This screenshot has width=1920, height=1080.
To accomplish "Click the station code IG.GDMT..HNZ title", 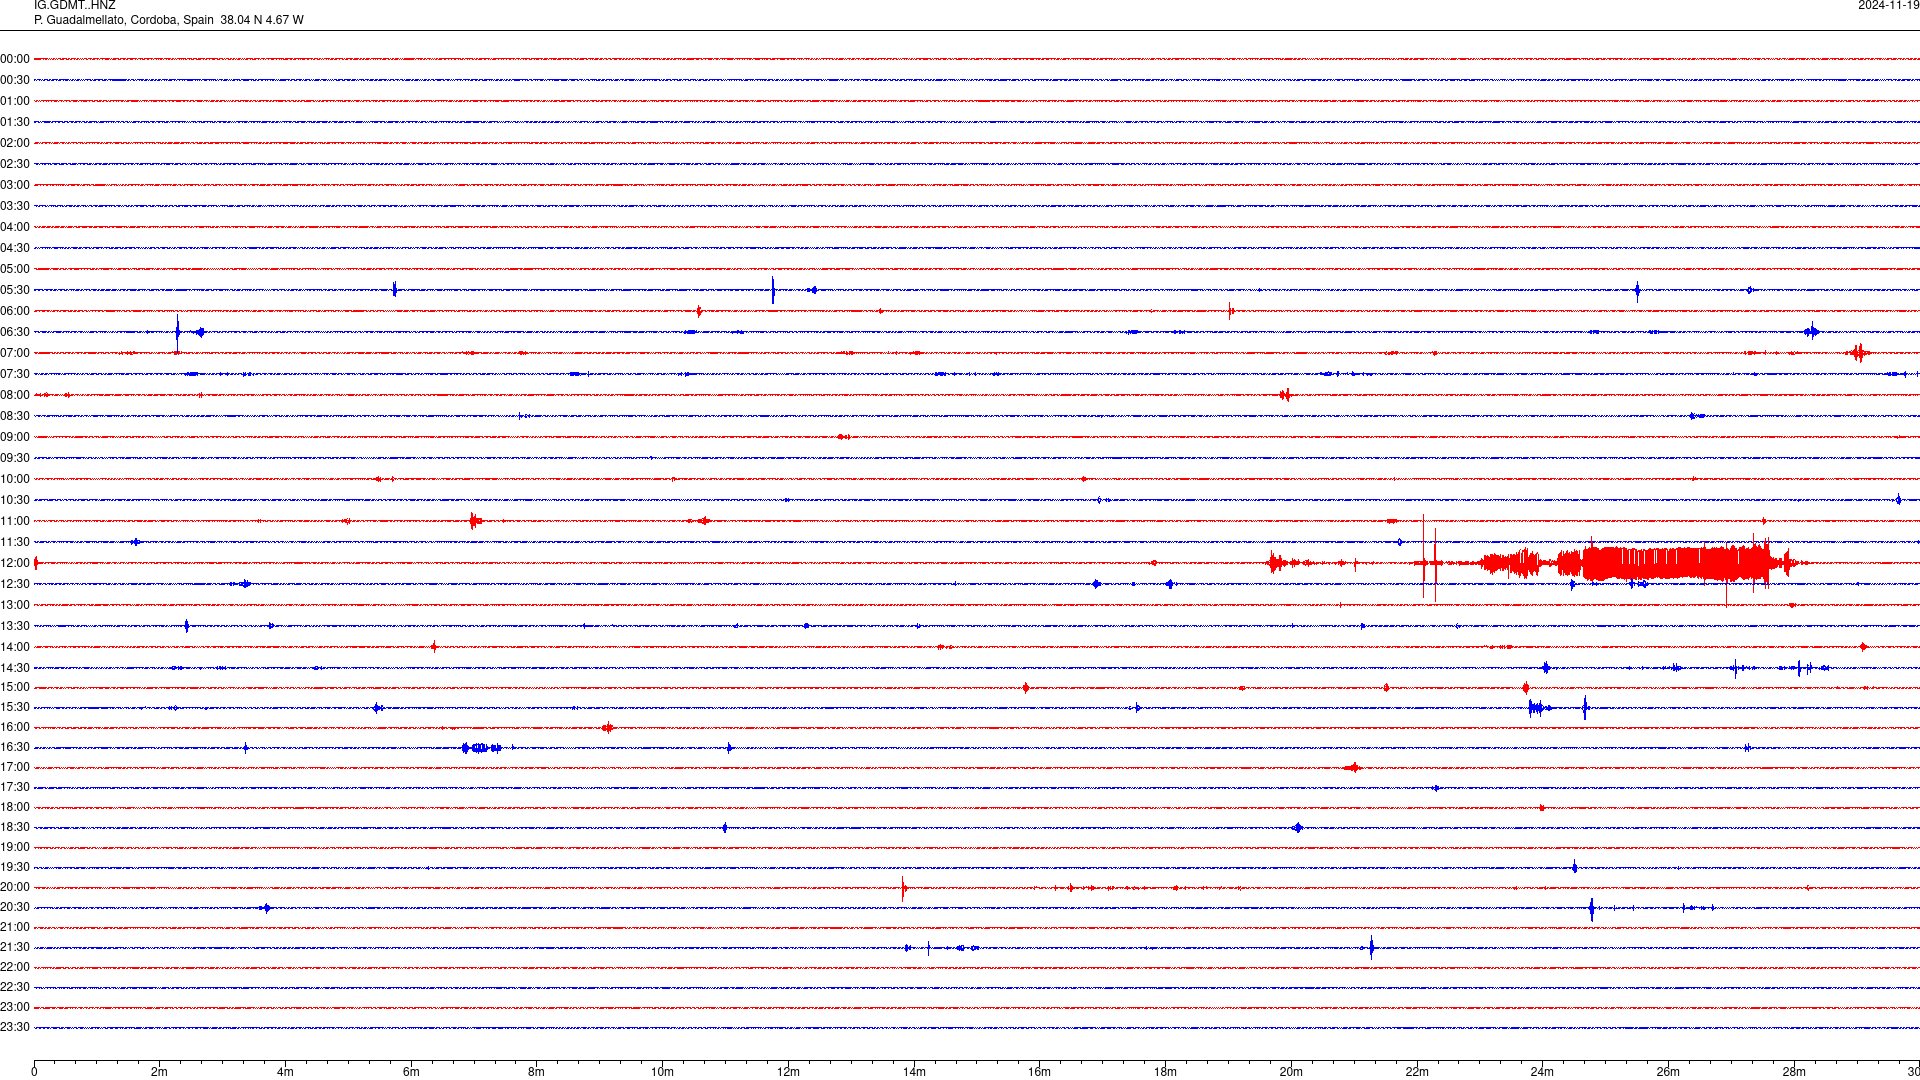I will (74, 5).
